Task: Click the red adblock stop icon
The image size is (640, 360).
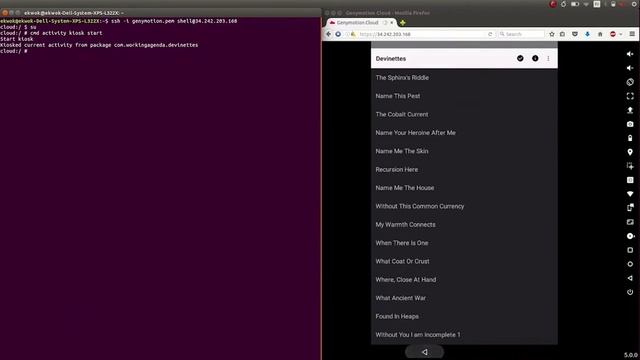Action: tap(613, 34)
